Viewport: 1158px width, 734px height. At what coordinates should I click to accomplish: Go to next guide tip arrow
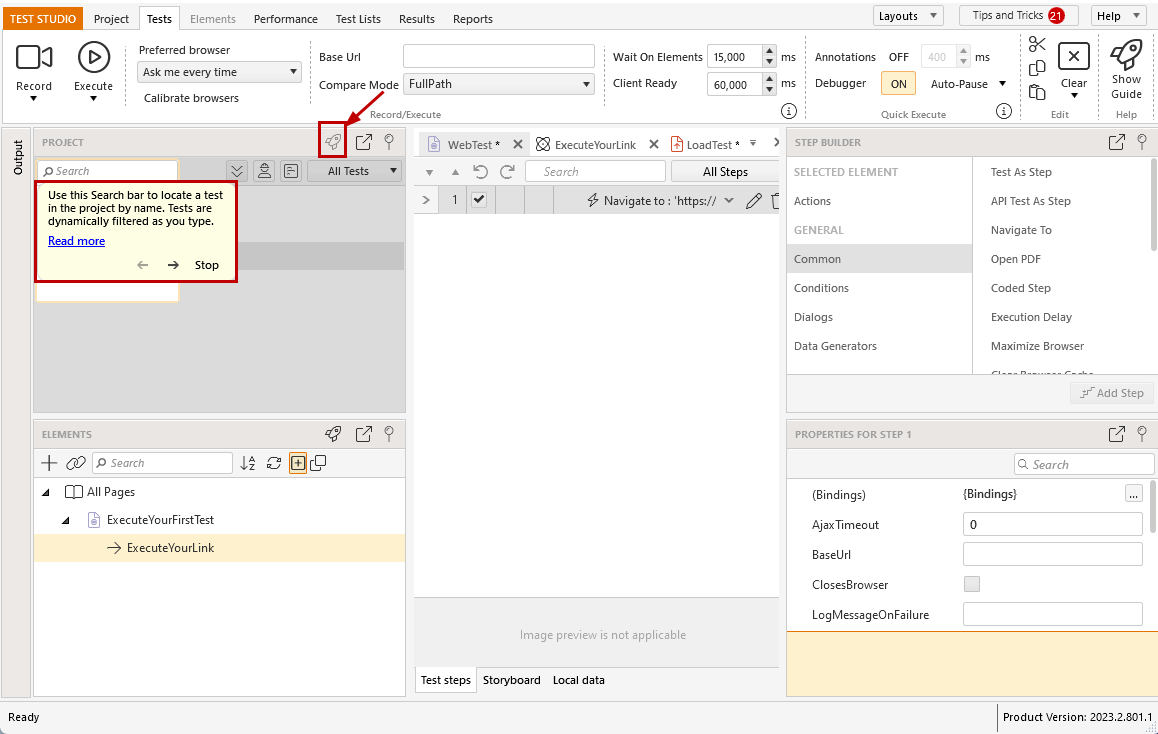point(173,265)
